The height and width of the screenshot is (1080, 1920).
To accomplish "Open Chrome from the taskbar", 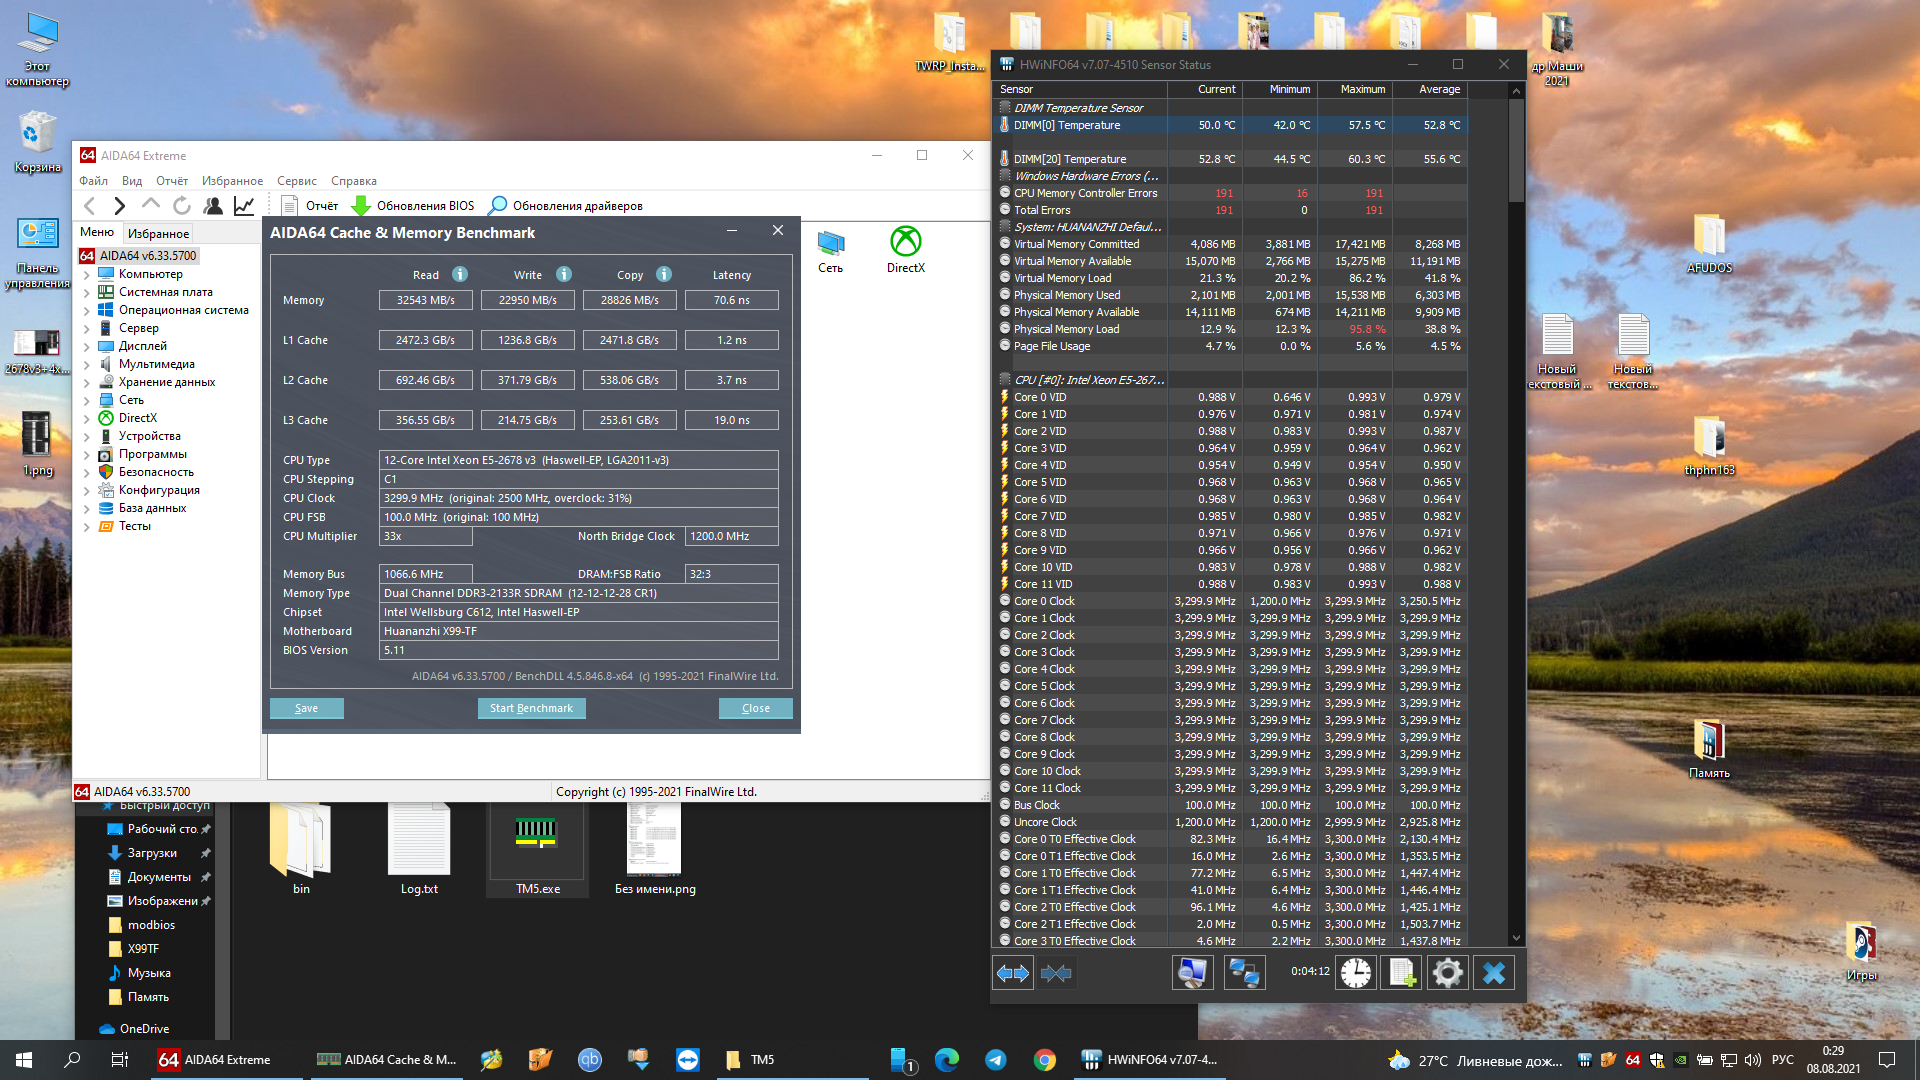I will pyautogui.click(x=1044, y=1060).
